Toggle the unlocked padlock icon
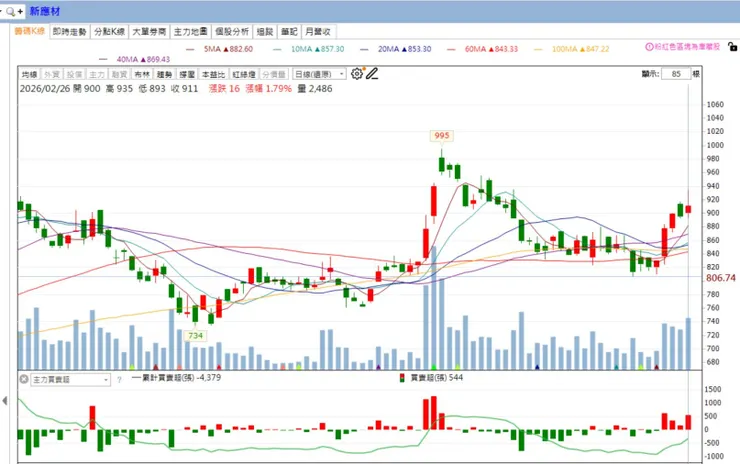 coord(732,46)
